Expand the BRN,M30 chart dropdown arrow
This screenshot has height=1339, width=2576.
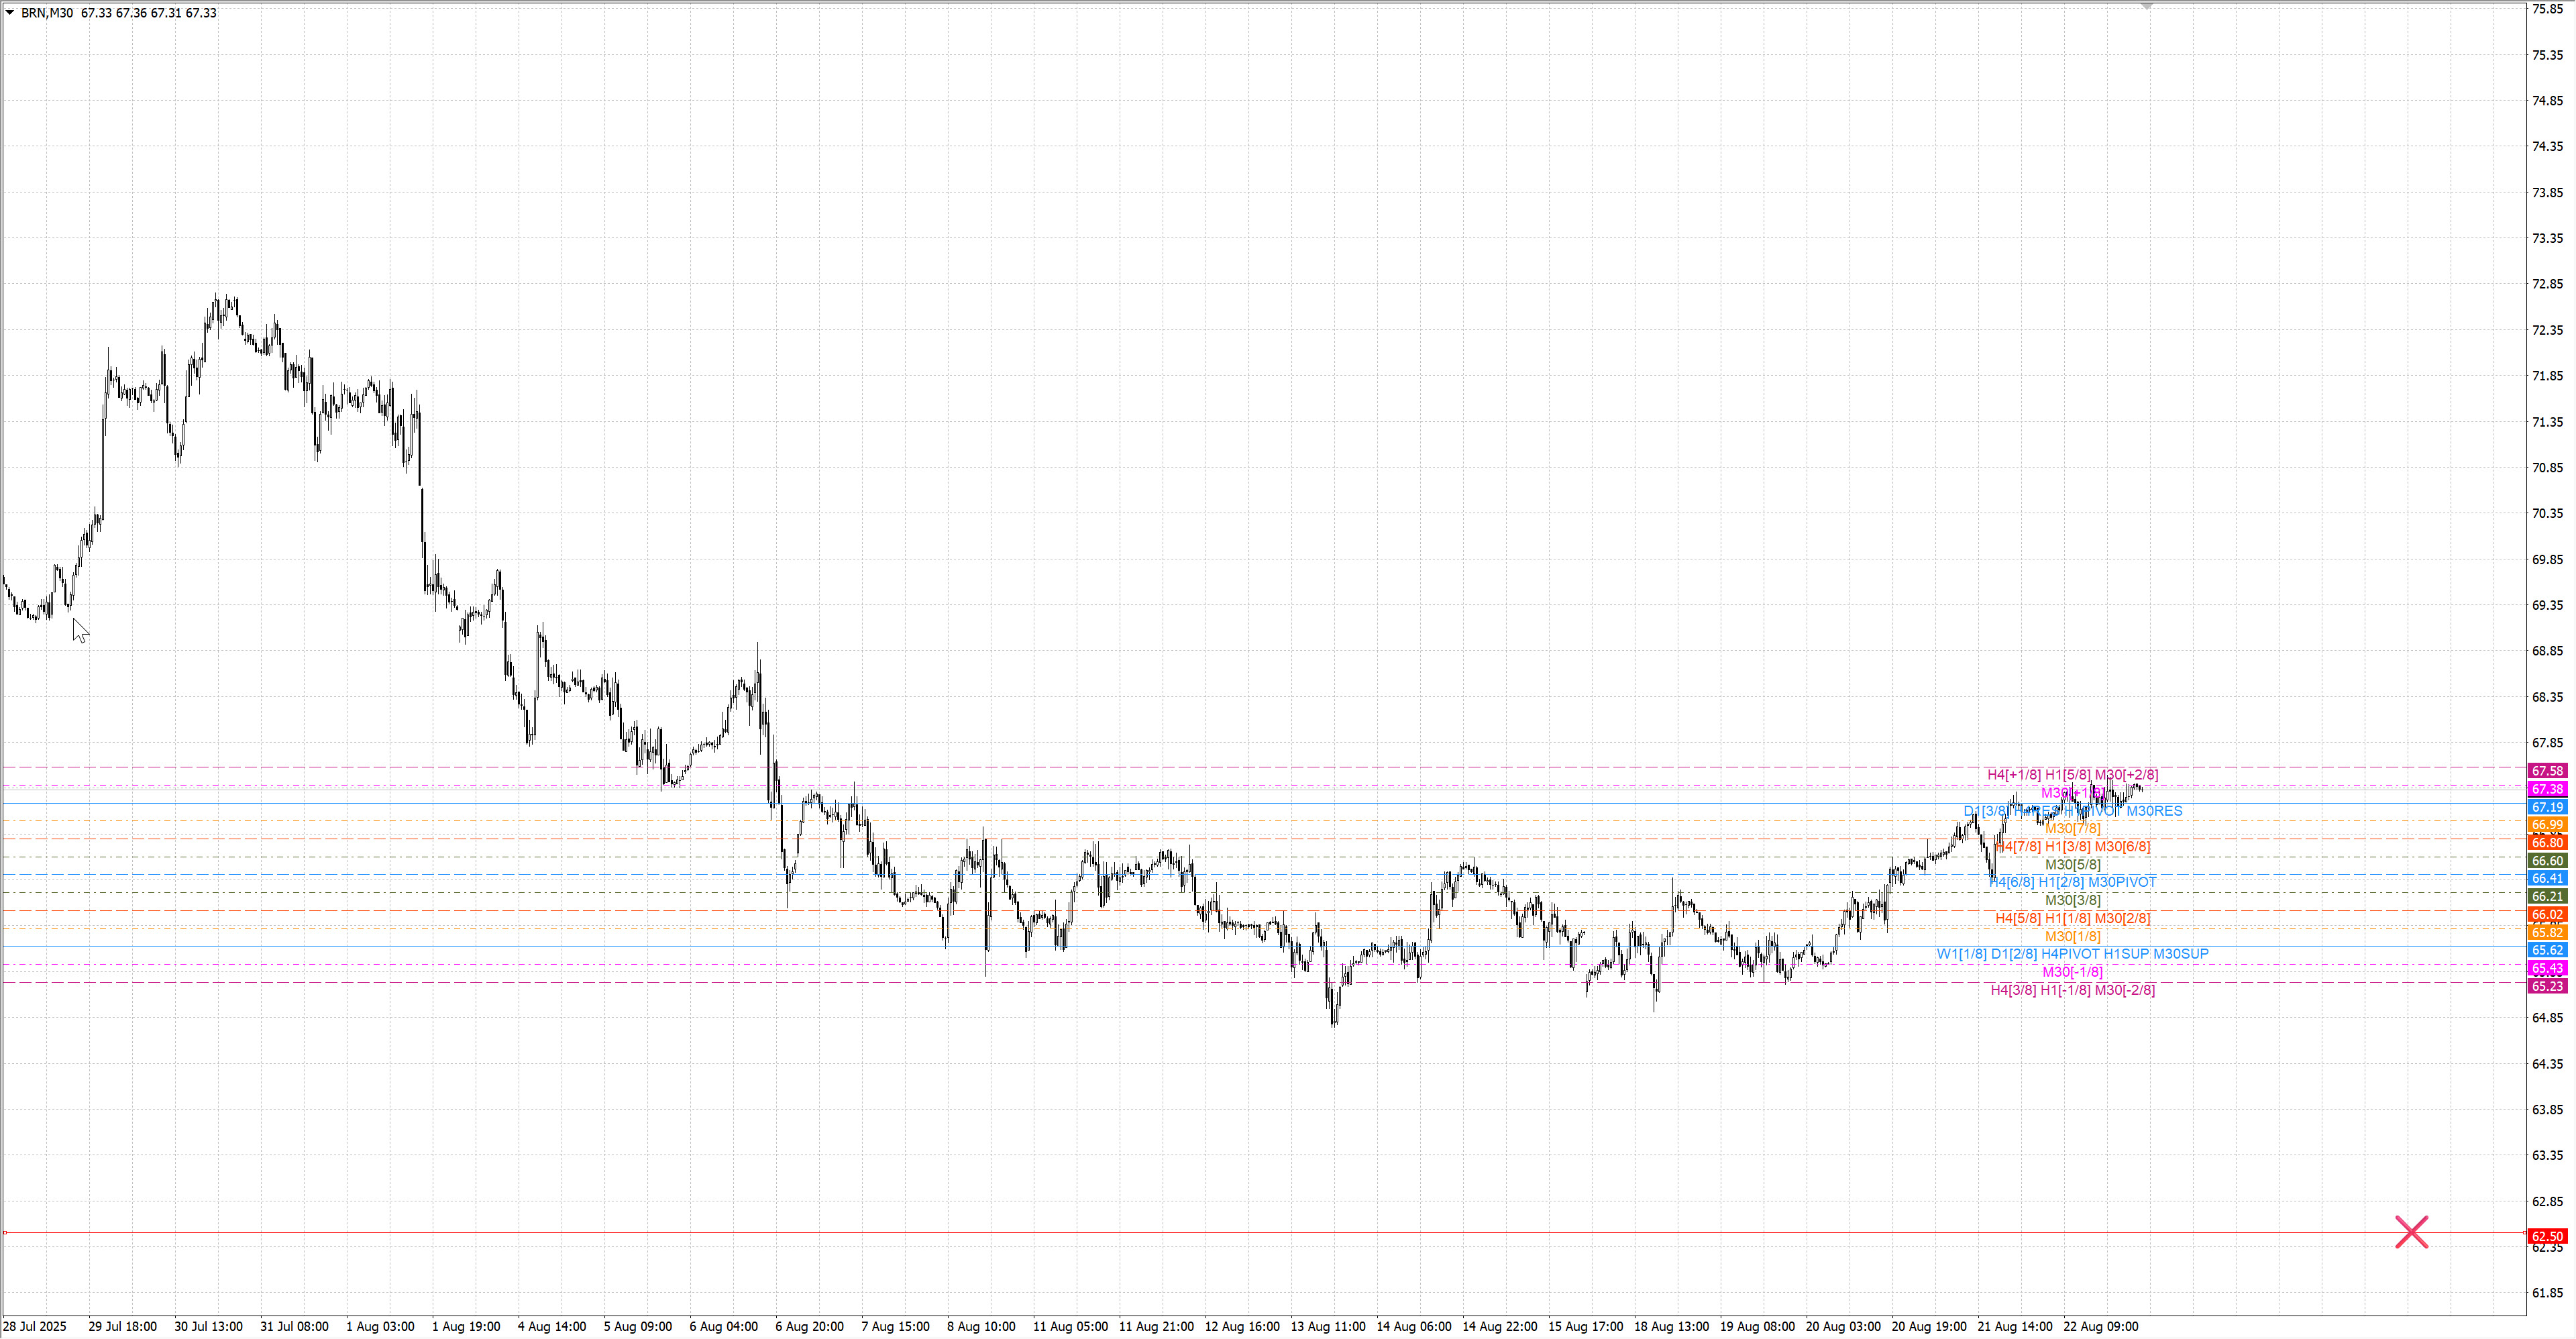pos(10,13)
